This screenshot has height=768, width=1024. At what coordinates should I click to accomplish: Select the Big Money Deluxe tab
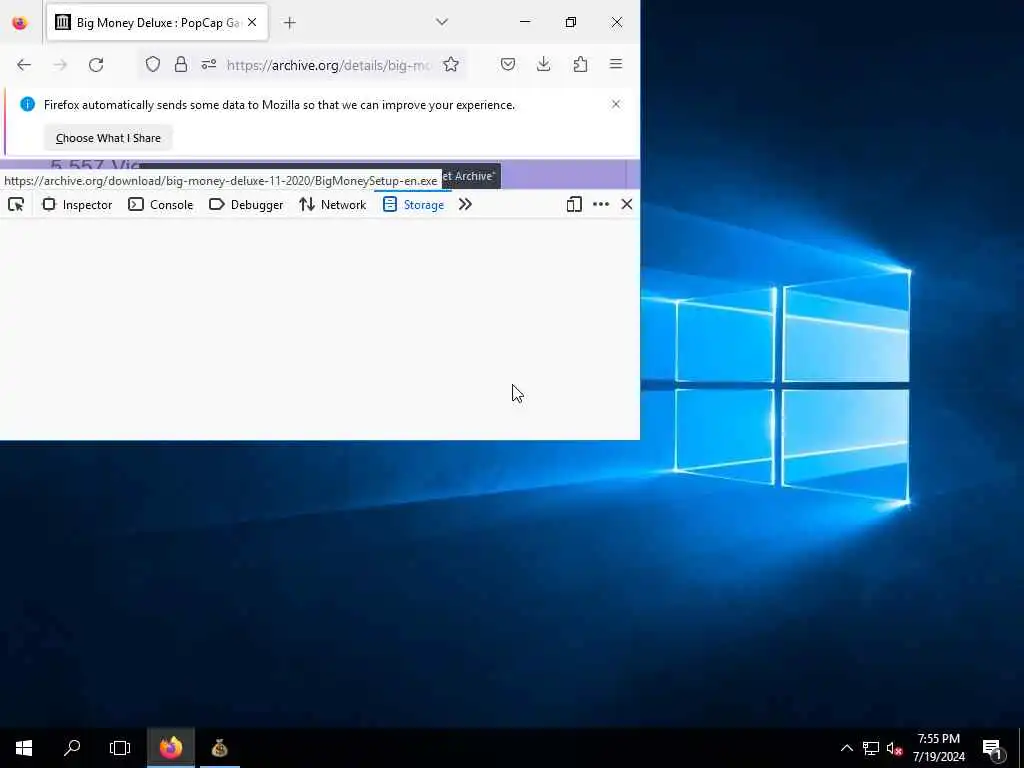(x=157, y=23)
